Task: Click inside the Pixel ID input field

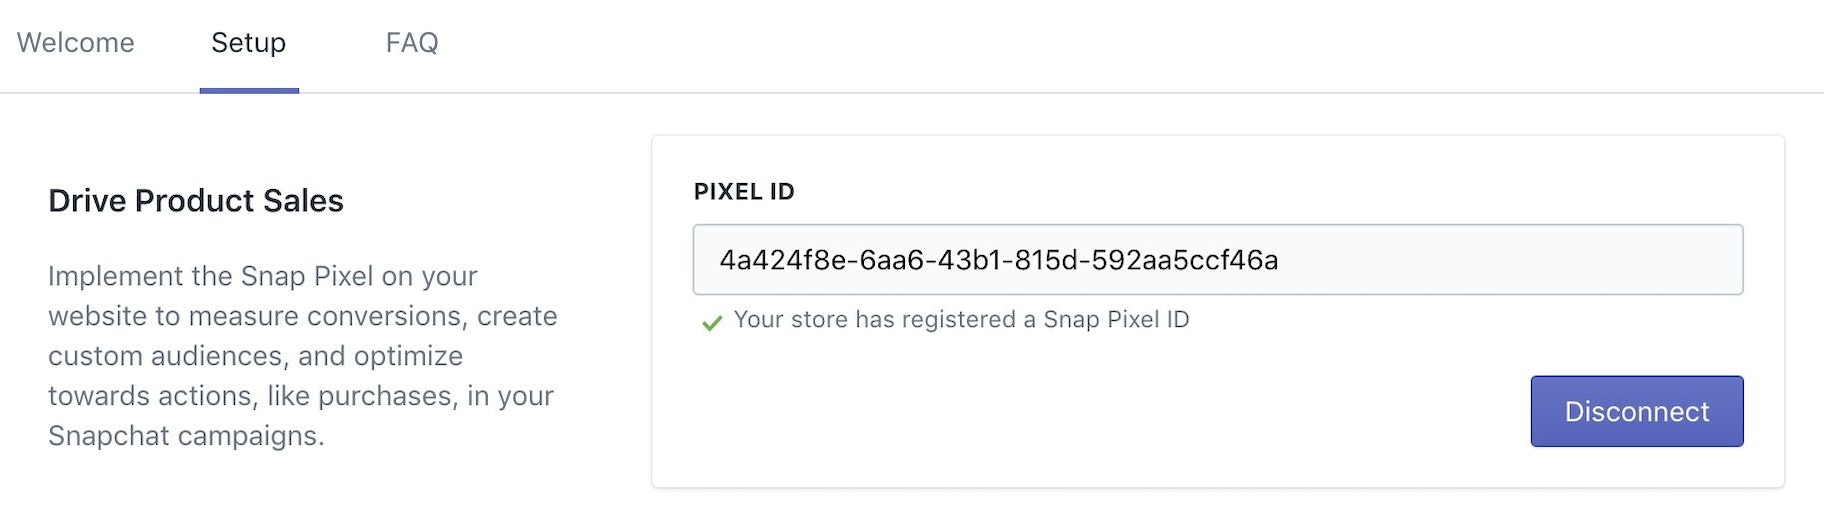Action: [x=1217, y=260]
